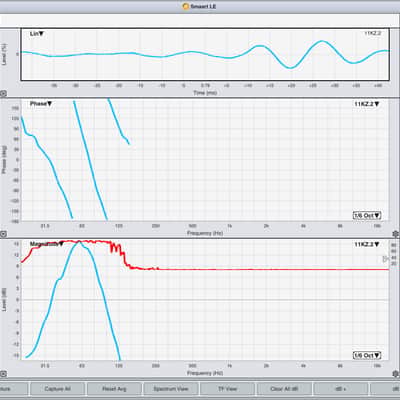Click the Capture All button
The width and height of the screenshot is (400, 400).
tap(57, 389)
